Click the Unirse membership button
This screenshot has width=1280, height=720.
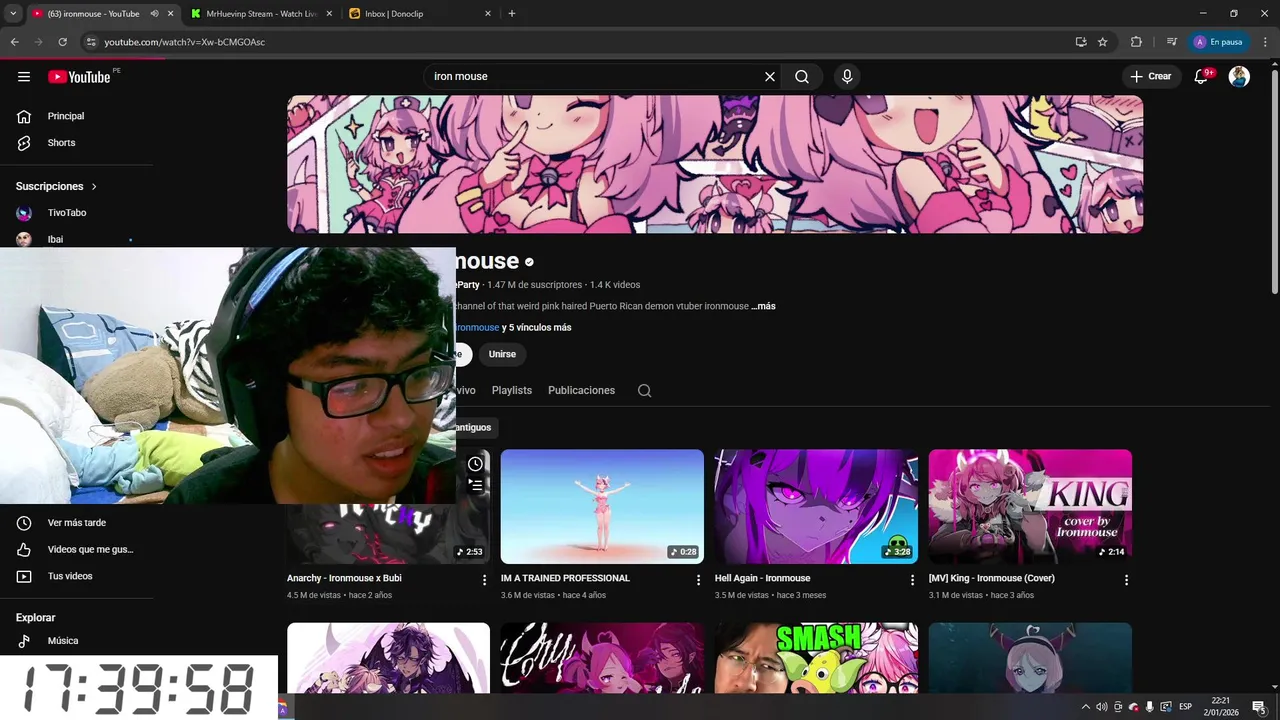502,354
